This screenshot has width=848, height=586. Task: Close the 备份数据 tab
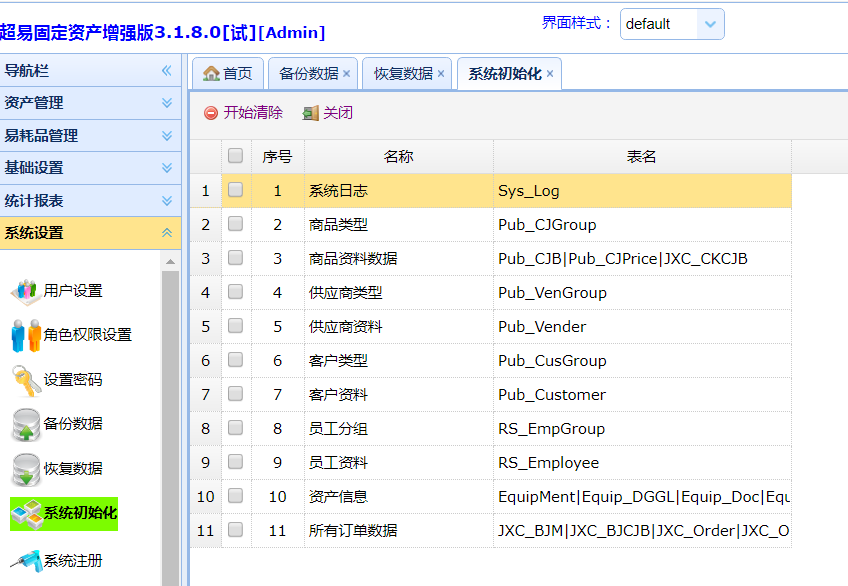[x=346, y=74]
